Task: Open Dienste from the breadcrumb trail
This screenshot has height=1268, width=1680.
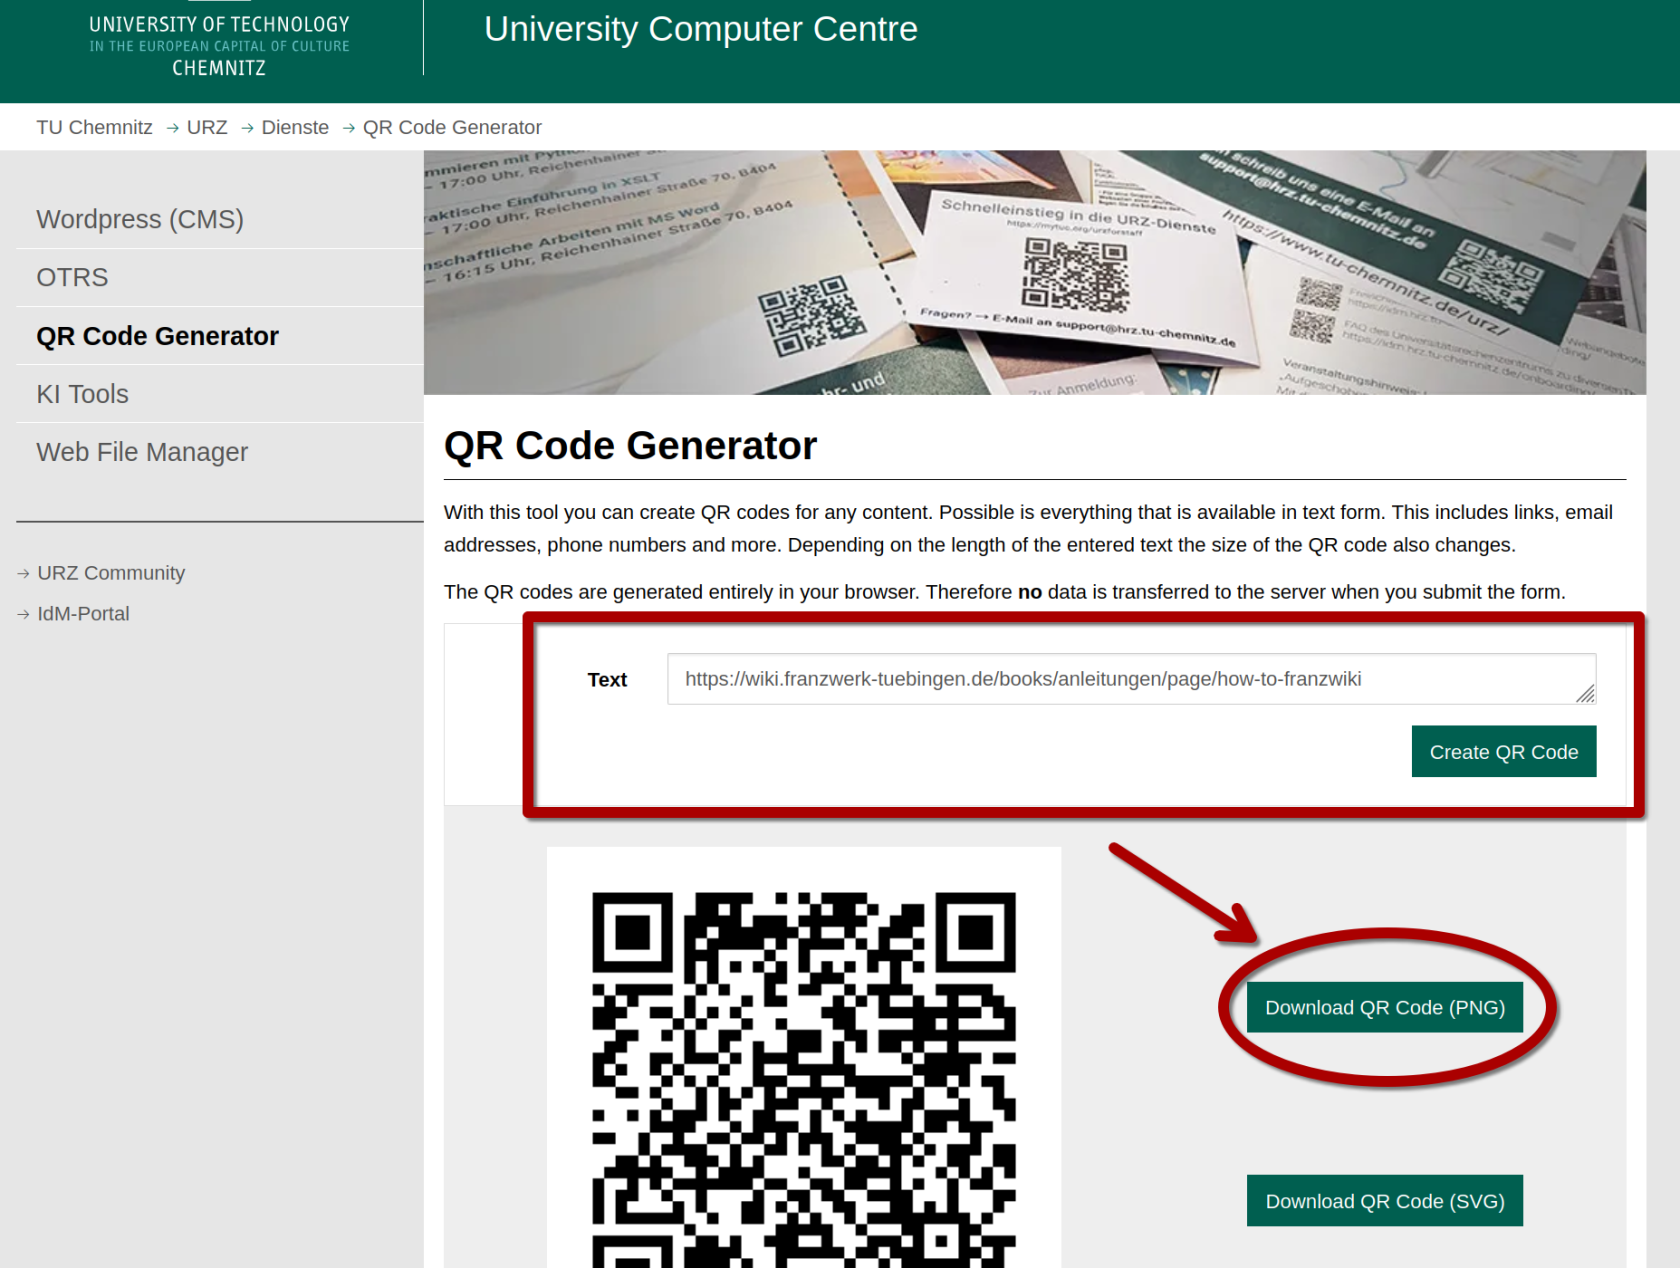Action: click(295, 127)
